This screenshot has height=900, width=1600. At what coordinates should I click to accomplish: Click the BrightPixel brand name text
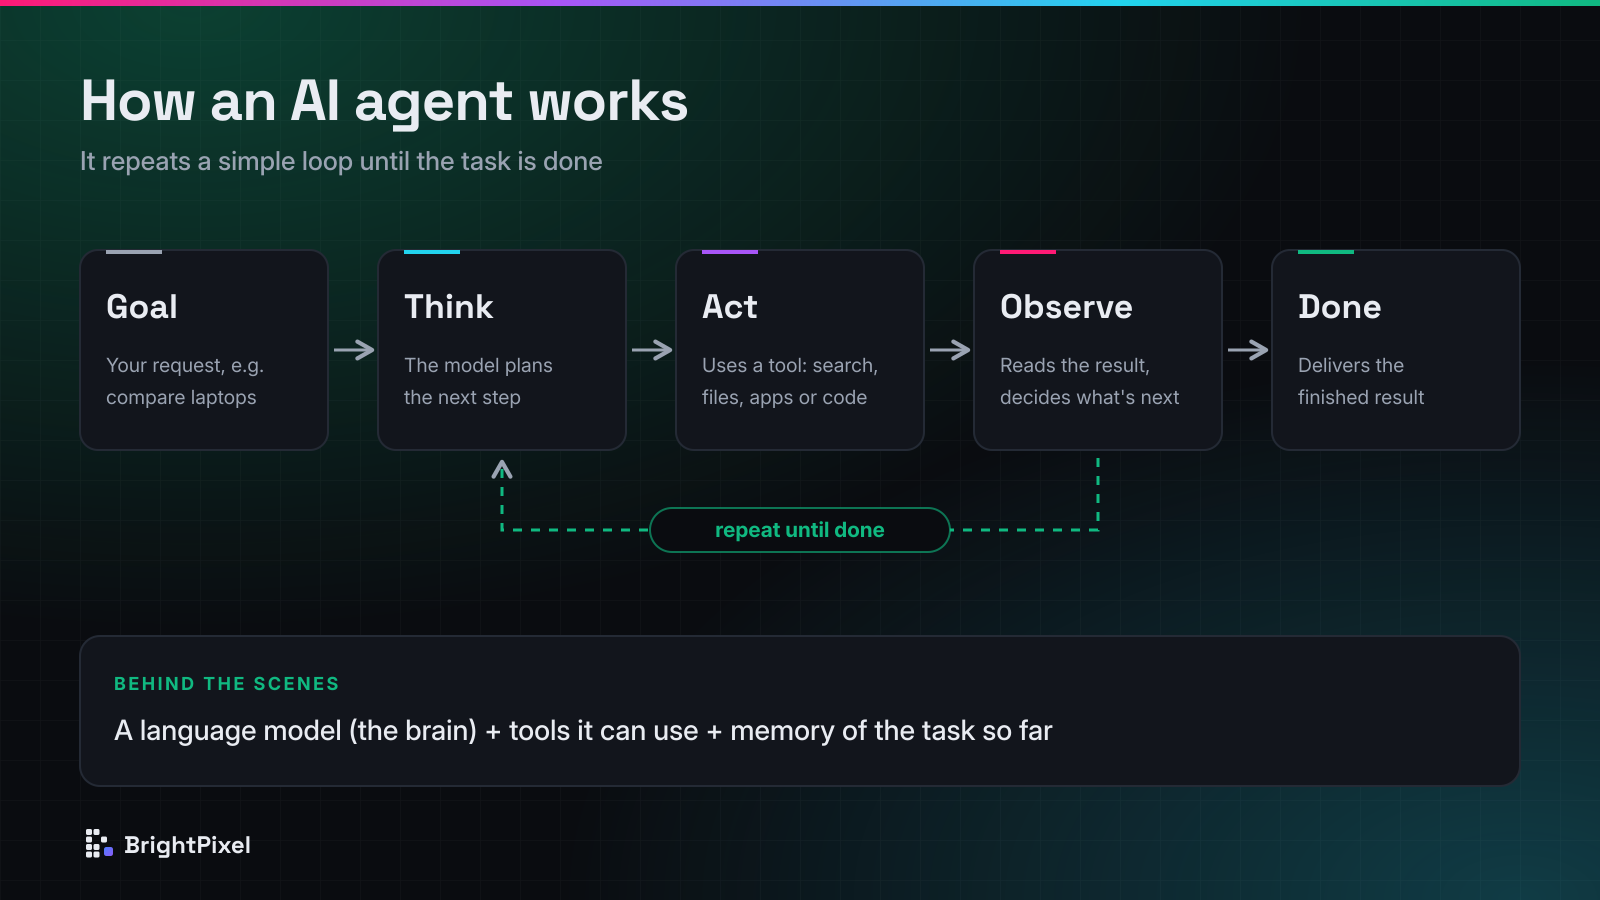point(187,845)
